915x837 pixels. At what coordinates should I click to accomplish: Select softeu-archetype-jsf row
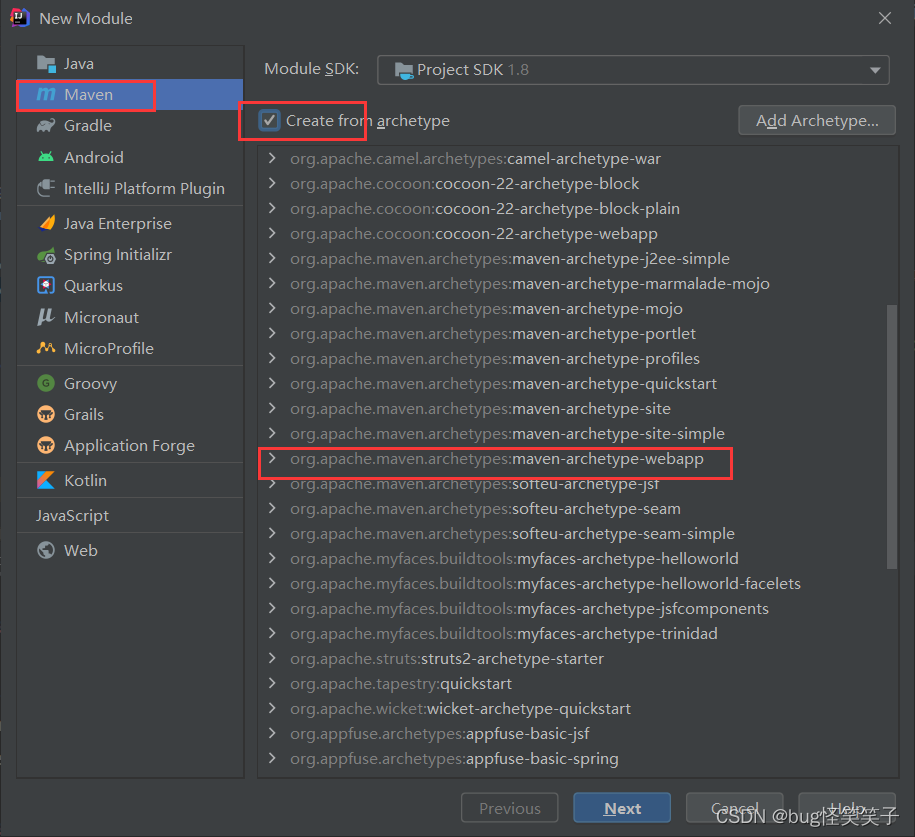(x=578, y=484)
